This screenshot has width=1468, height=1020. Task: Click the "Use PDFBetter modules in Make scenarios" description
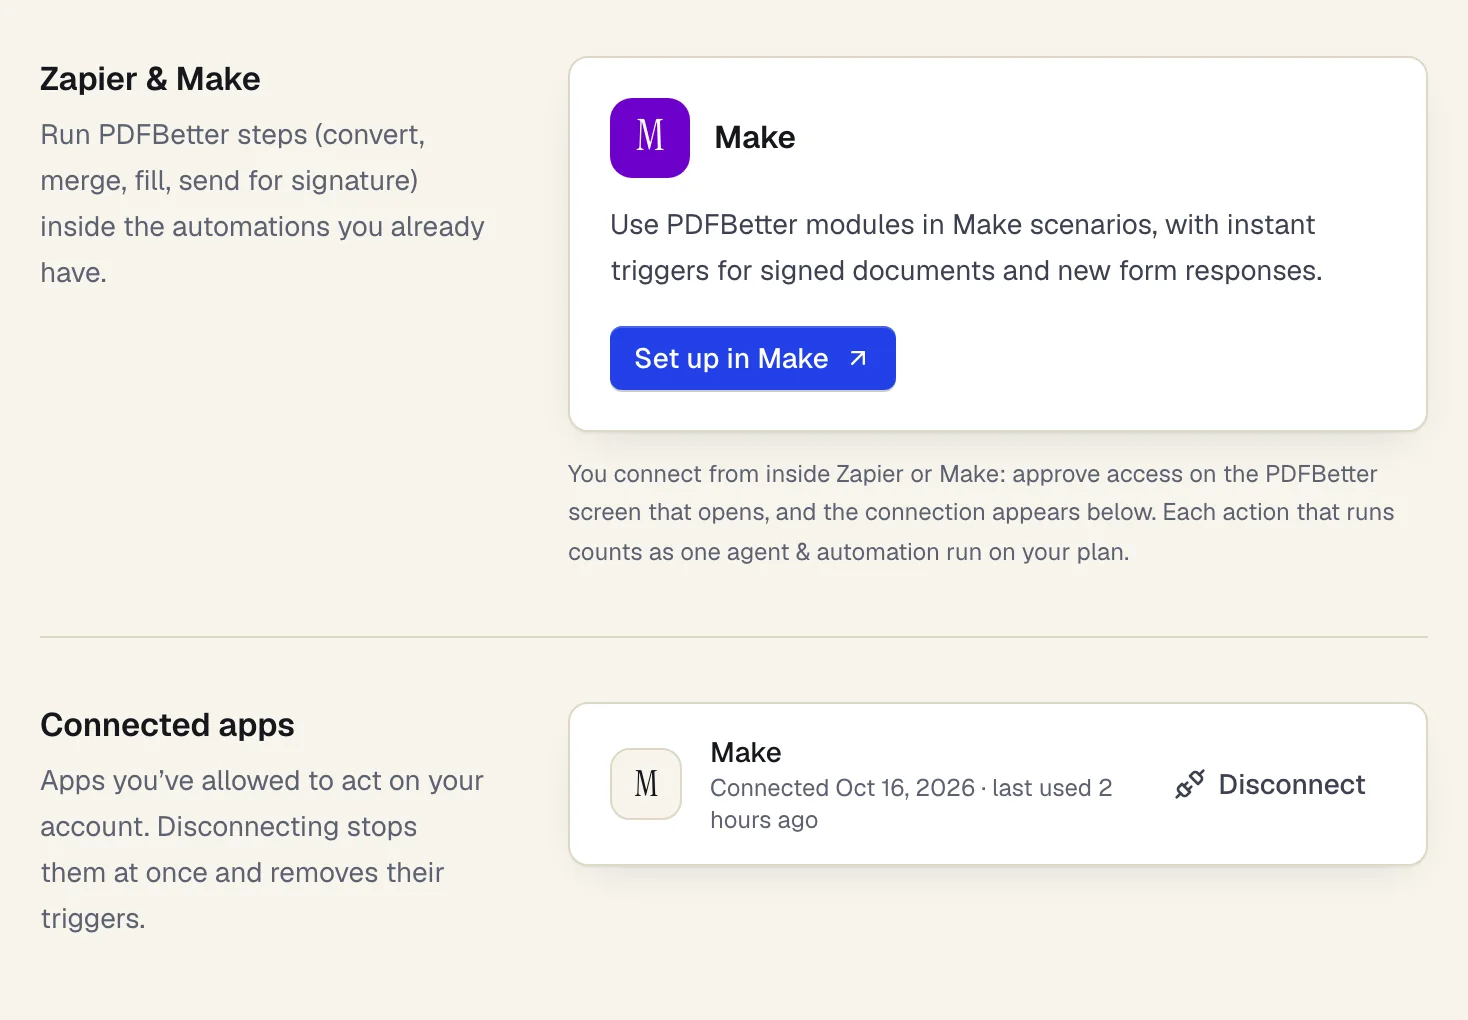pyautogui.click(x=966, y=248)
